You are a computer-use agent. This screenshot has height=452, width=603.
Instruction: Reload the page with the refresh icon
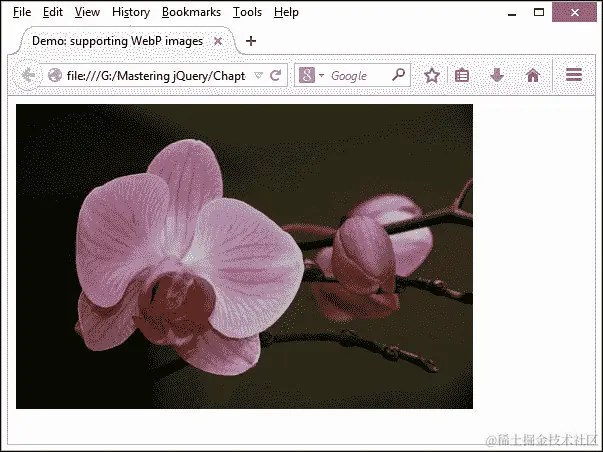click(276, 75)
